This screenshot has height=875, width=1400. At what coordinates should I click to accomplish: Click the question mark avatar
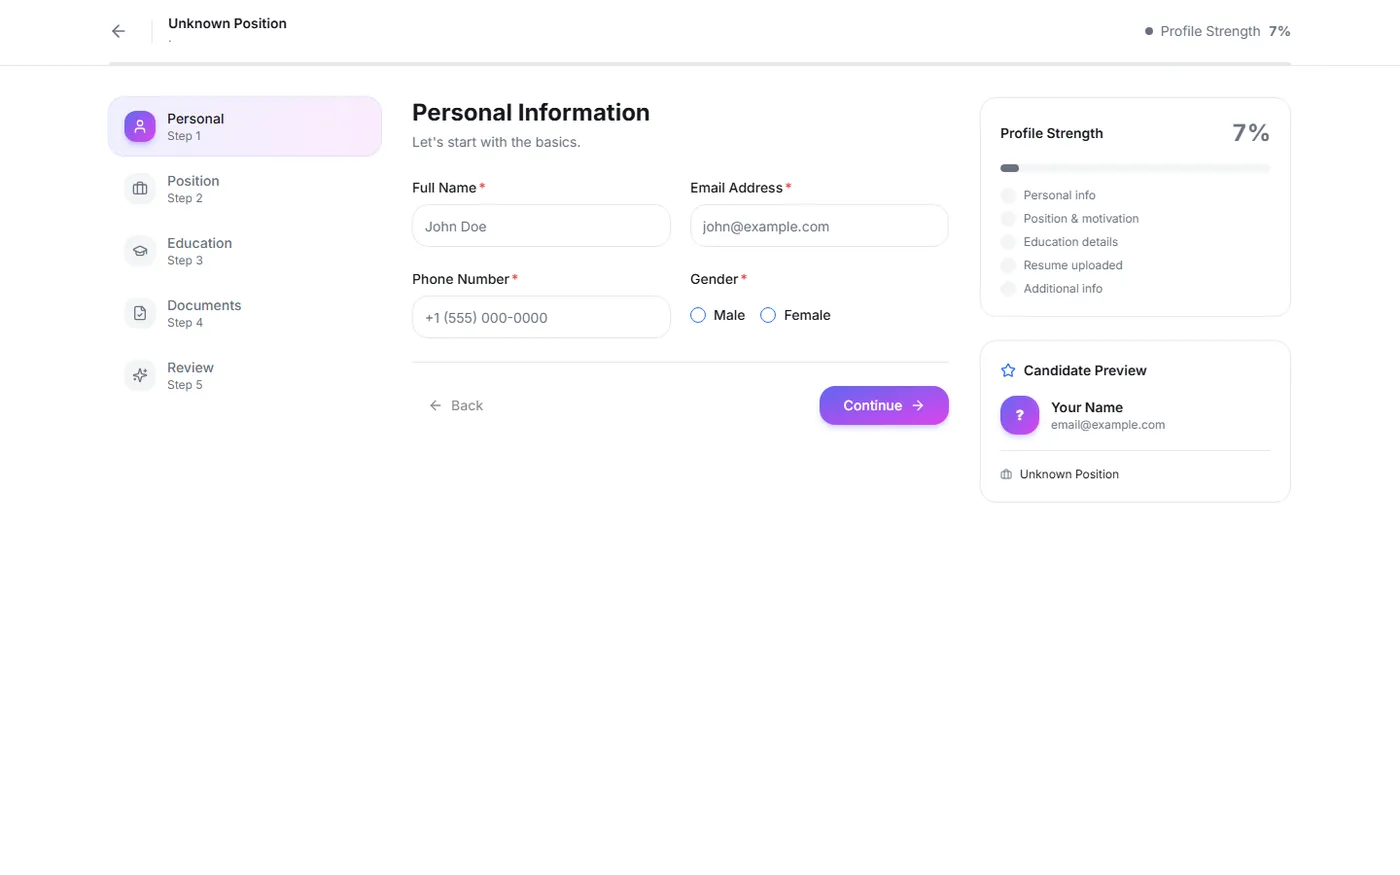pos(1019,415)
